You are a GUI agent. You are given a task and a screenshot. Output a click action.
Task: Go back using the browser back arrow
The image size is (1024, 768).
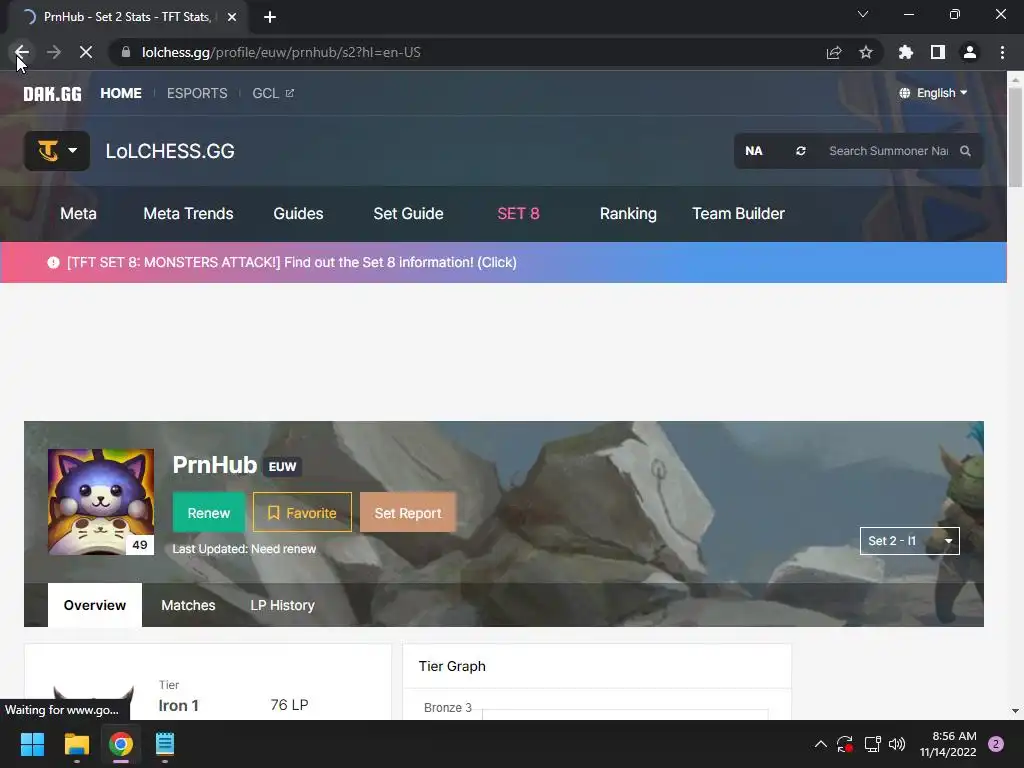[x=22, y=52]
